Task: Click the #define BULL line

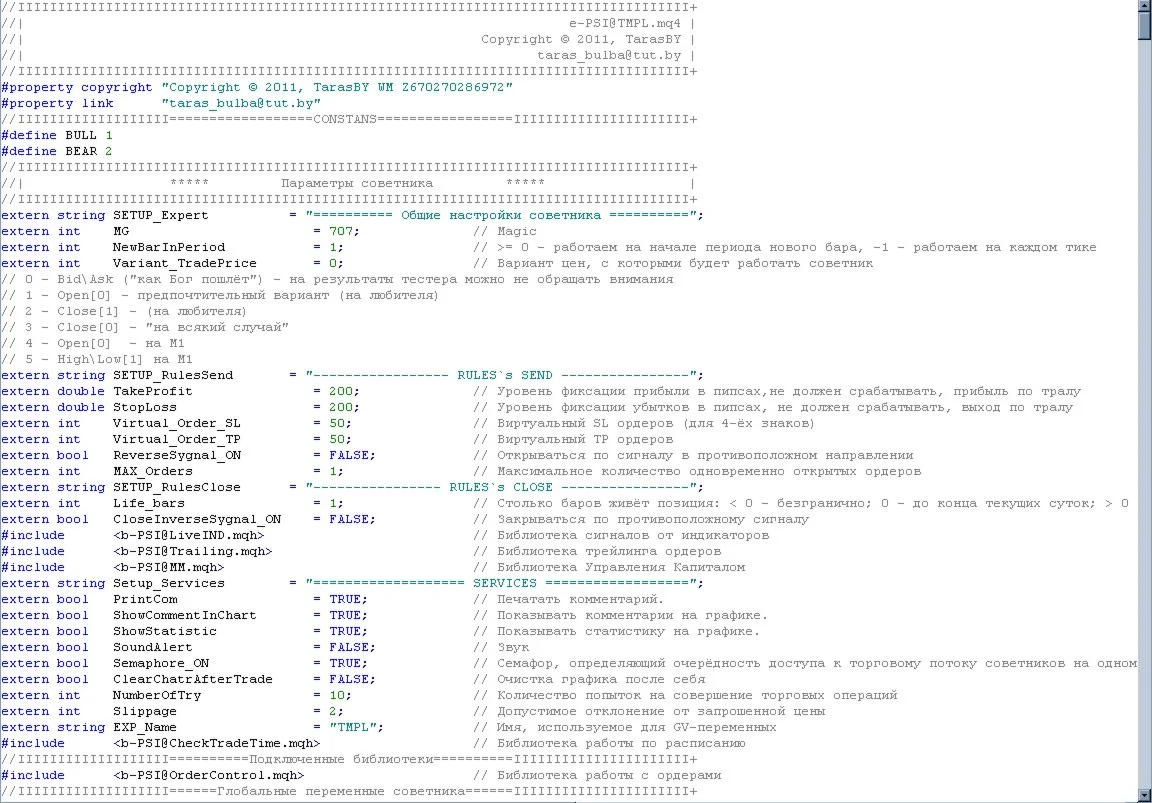Action: coord(57,135)
